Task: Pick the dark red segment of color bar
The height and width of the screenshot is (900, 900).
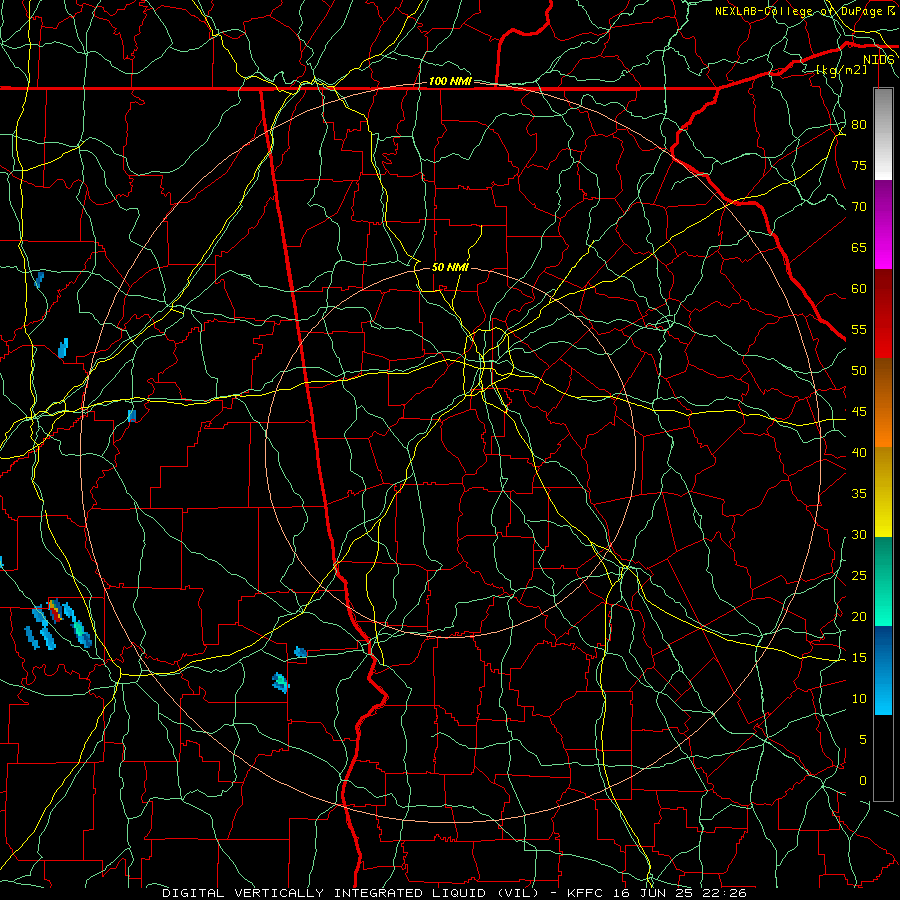Action: 883,314
